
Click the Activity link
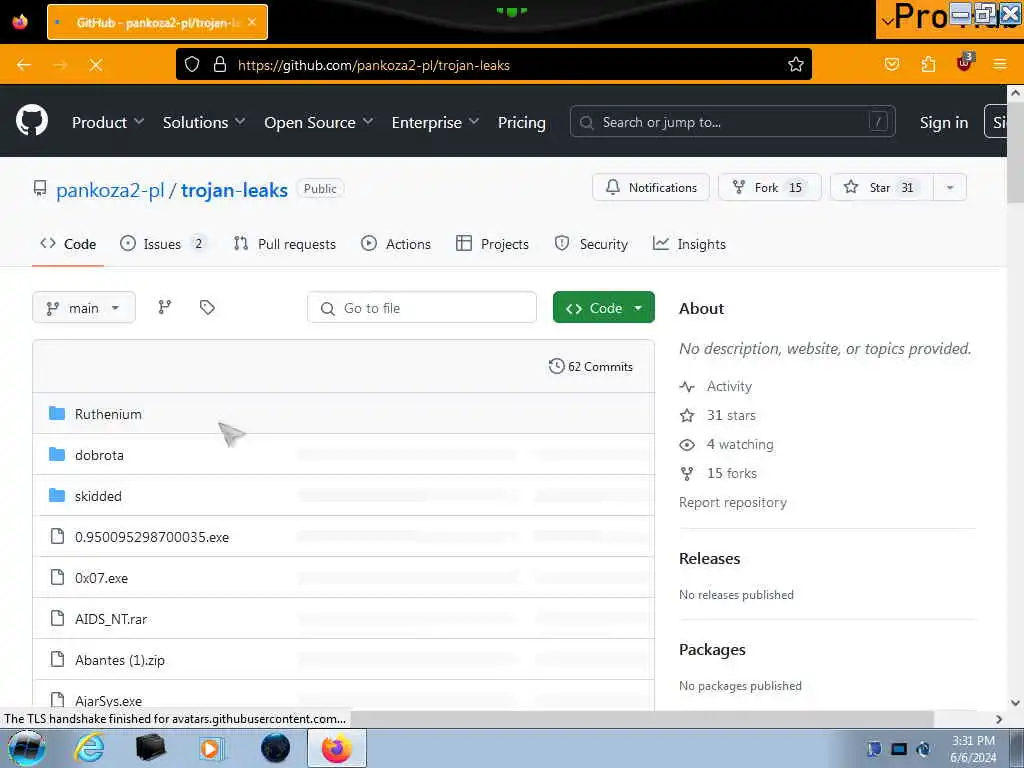point(729,386)
